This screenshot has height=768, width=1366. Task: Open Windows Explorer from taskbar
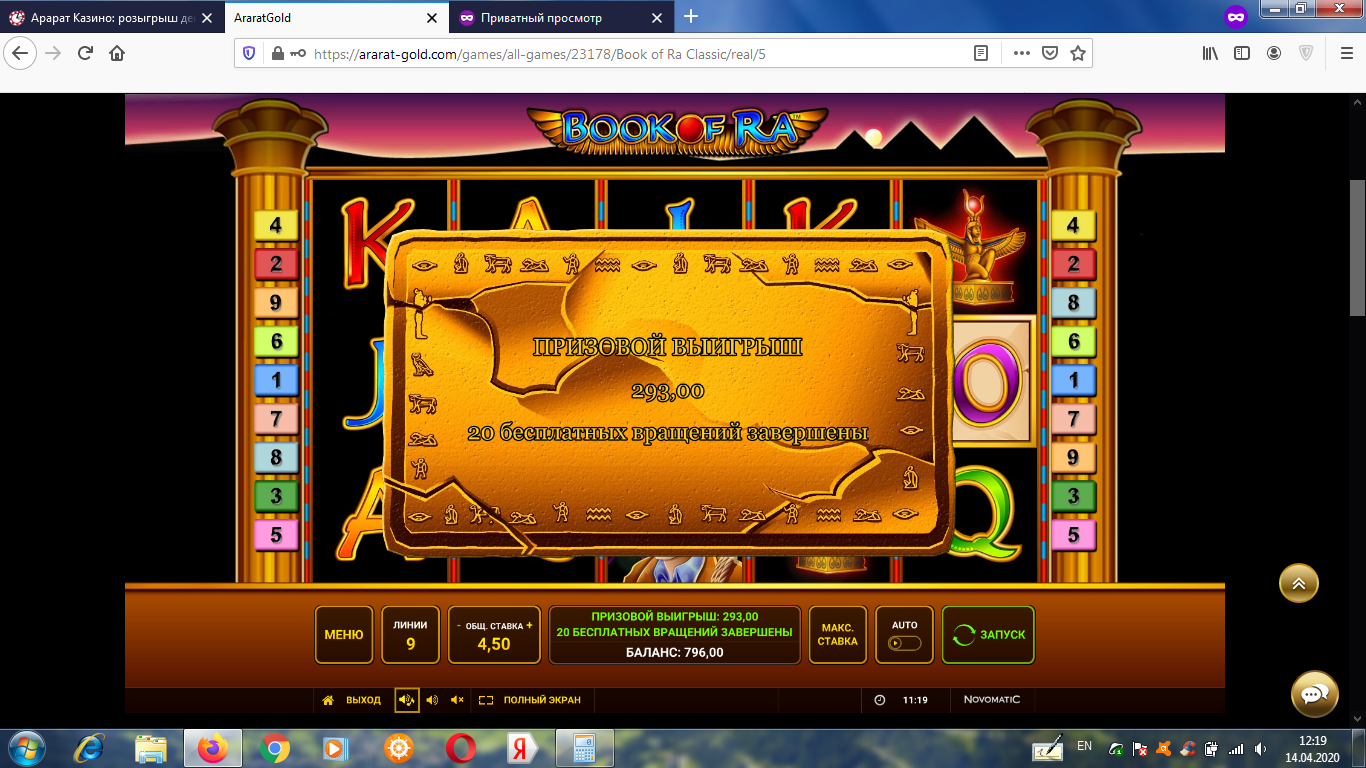151,748
